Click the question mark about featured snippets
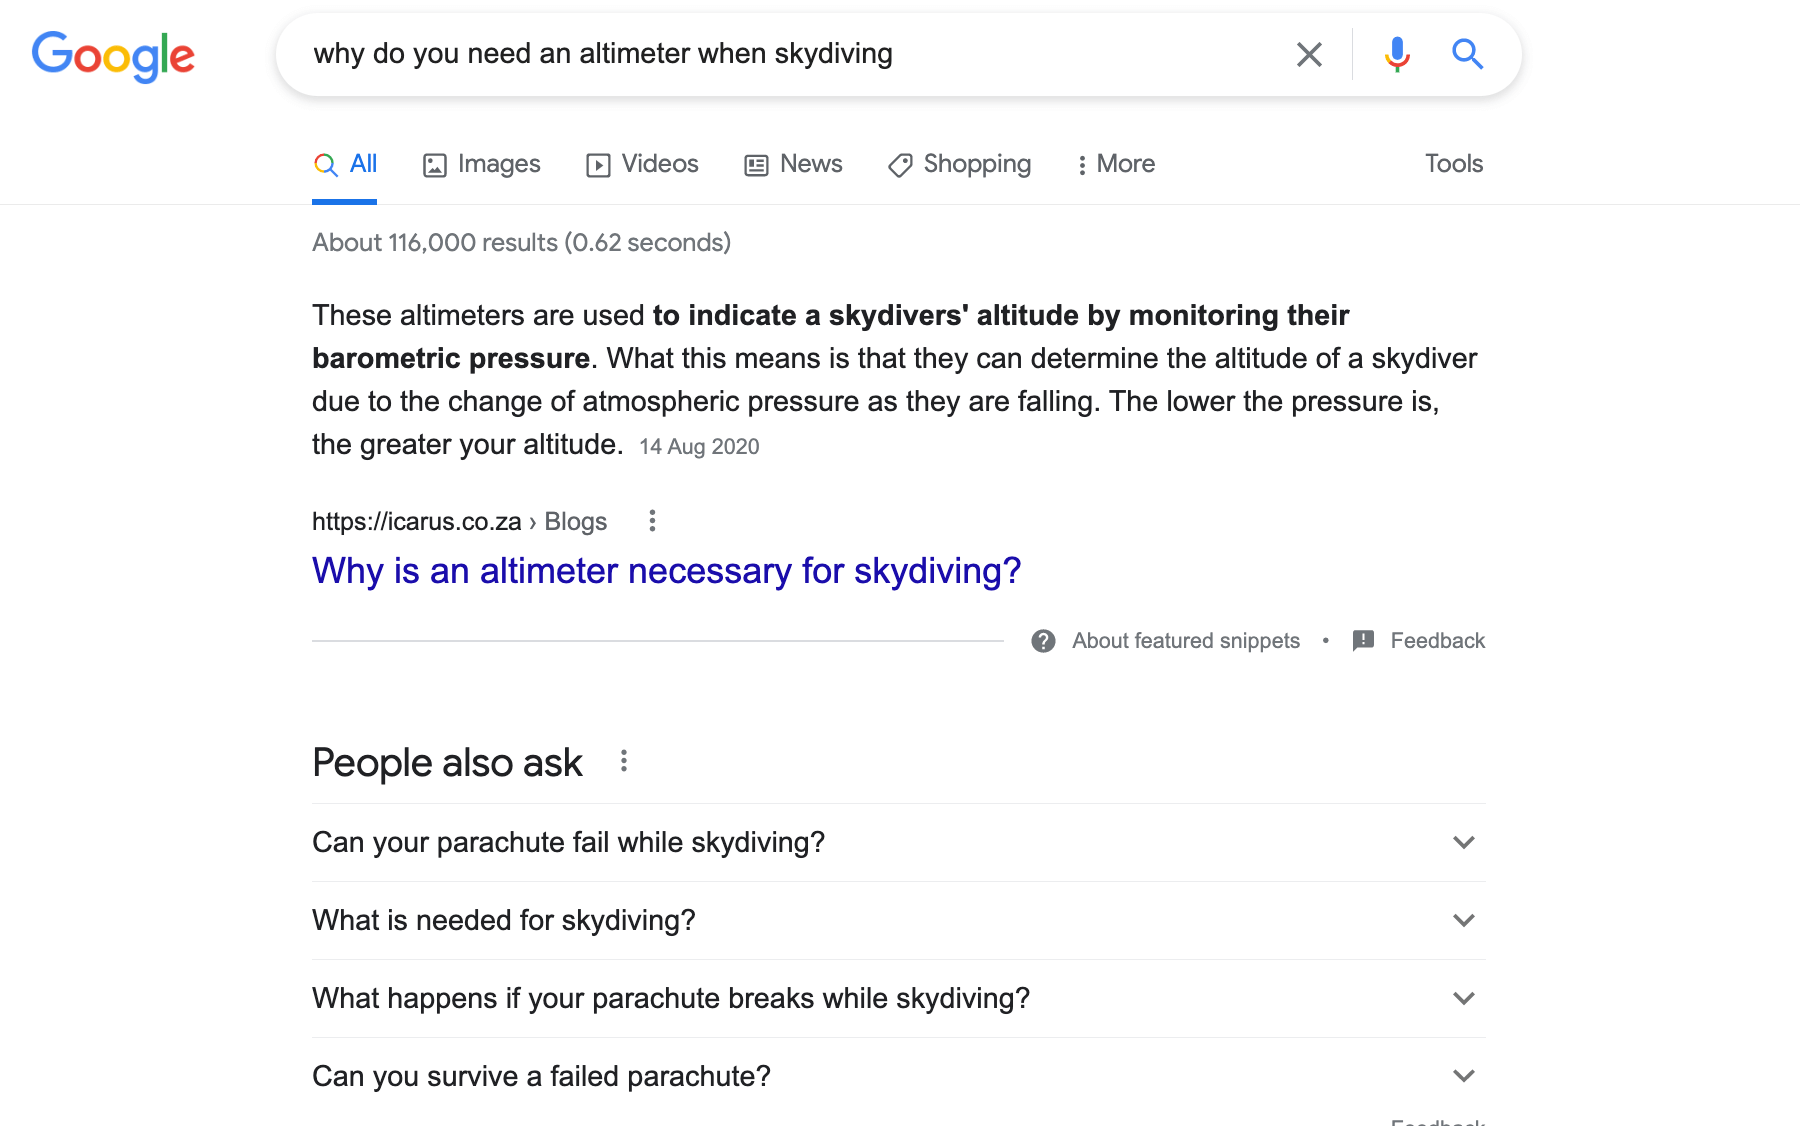Screen dimensions: 1800x1126 tap(1042, 641)
